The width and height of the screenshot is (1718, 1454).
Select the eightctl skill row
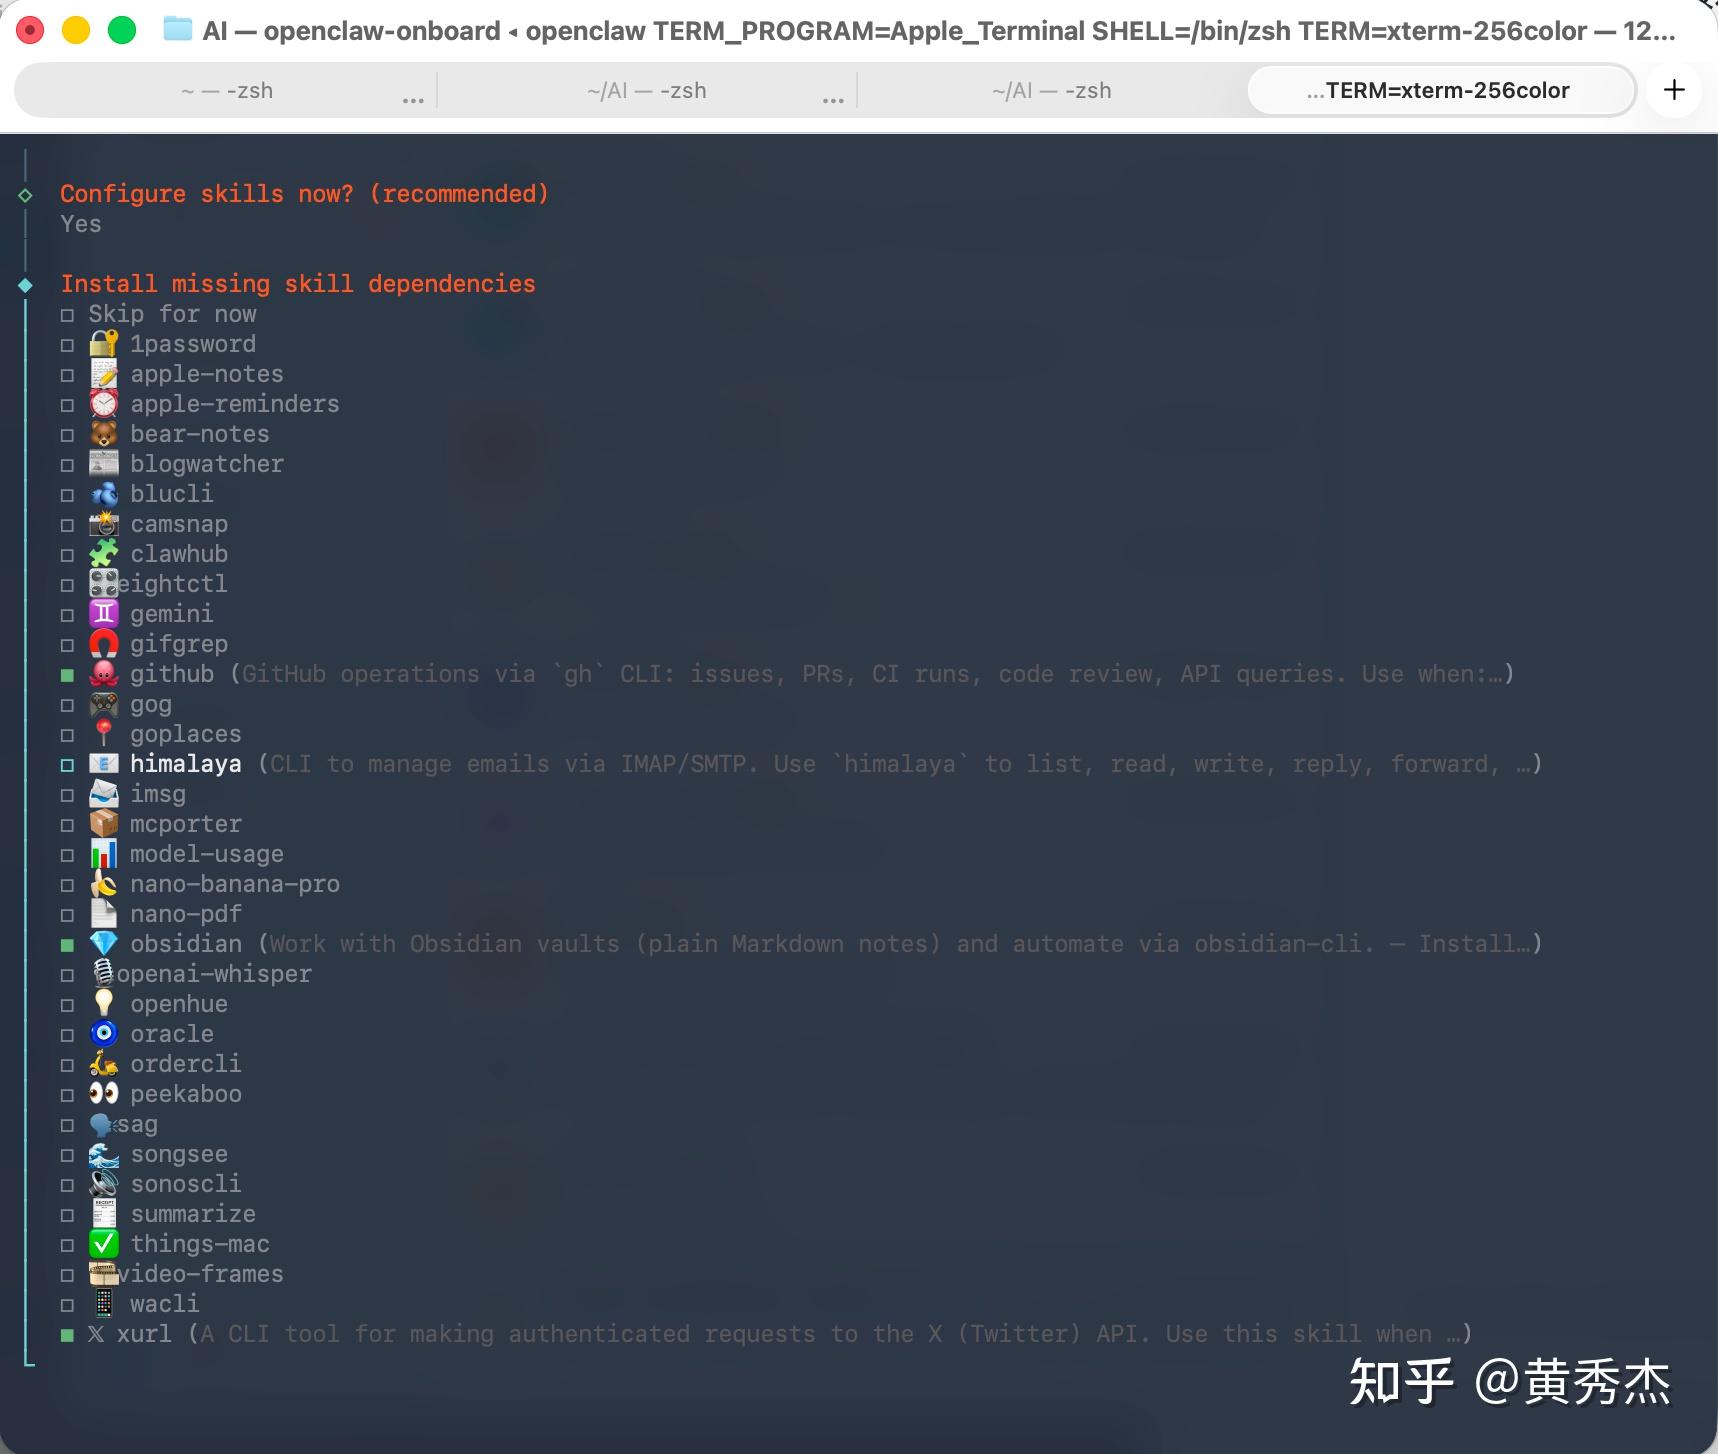click(144, 584)
